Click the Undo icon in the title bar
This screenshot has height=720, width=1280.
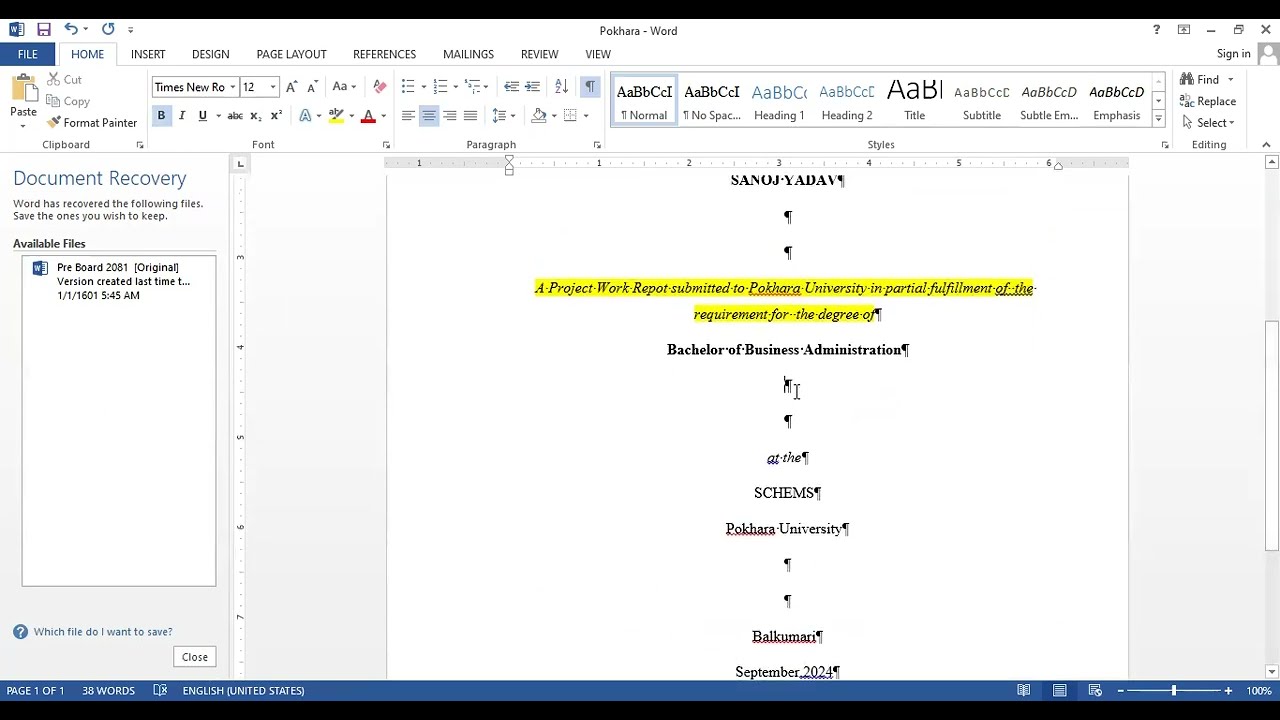click(x=71, y=30)
